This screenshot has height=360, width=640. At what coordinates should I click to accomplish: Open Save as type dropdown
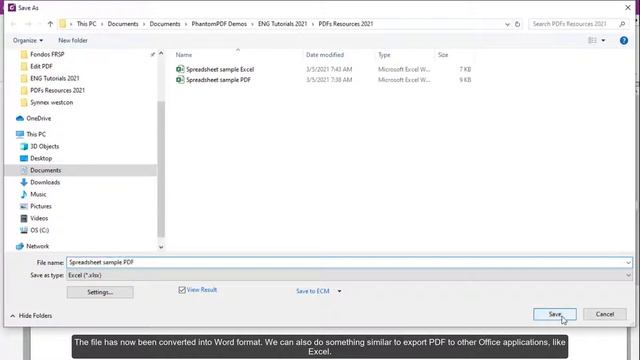pos(349,276)
